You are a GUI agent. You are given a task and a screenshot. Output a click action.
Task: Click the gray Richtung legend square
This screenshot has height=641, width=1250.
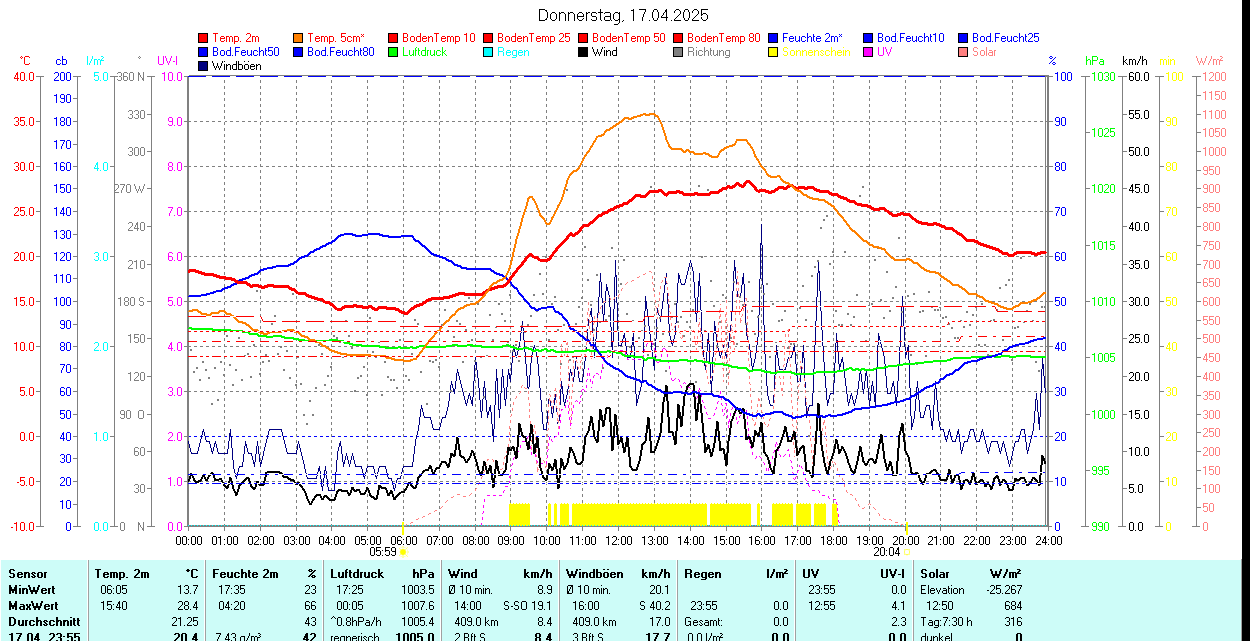(x=679, y=52)
